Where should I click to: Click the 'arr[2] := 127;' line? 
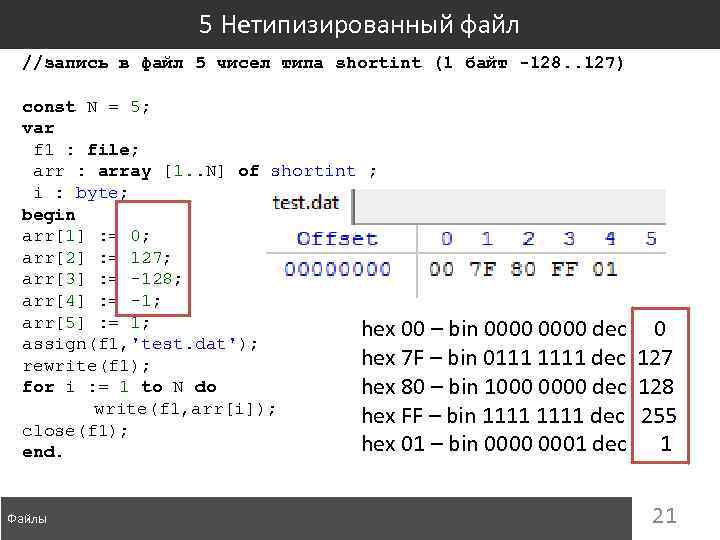click(x=96, y=258)
